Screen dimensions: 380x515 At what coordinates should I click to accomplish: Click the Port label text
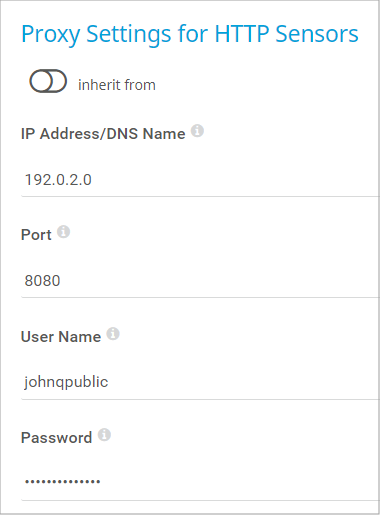pos(36,235)
